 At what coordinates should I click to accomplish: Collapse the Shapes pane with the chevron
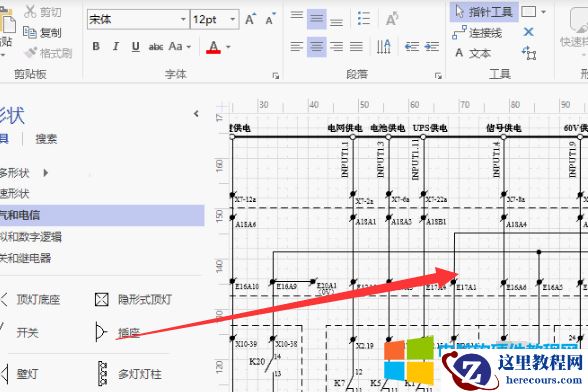pyautogui.click(x=196, y=113)
